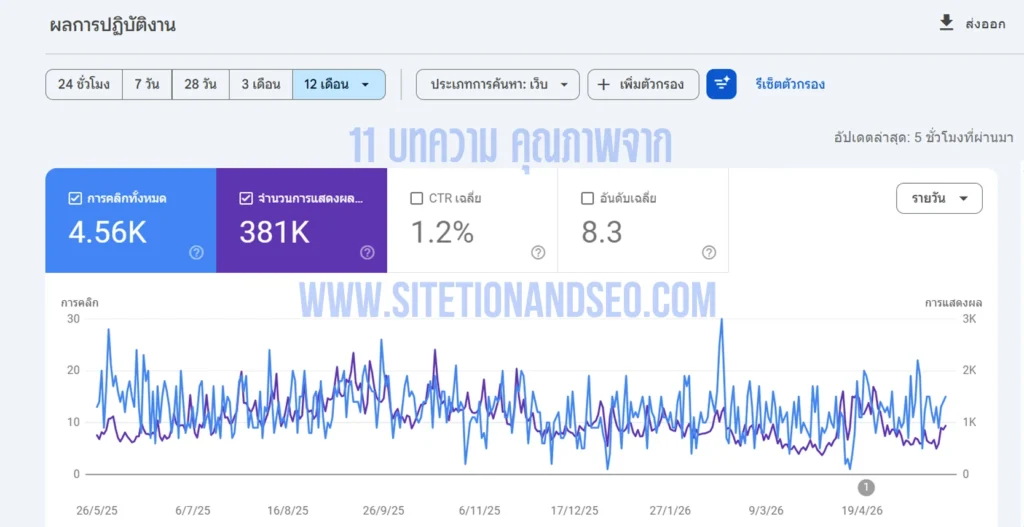The width and height of the screenshot is (1024, 527).
Task: Click plus icon in add filter button
Action: (x=603, y=84)
